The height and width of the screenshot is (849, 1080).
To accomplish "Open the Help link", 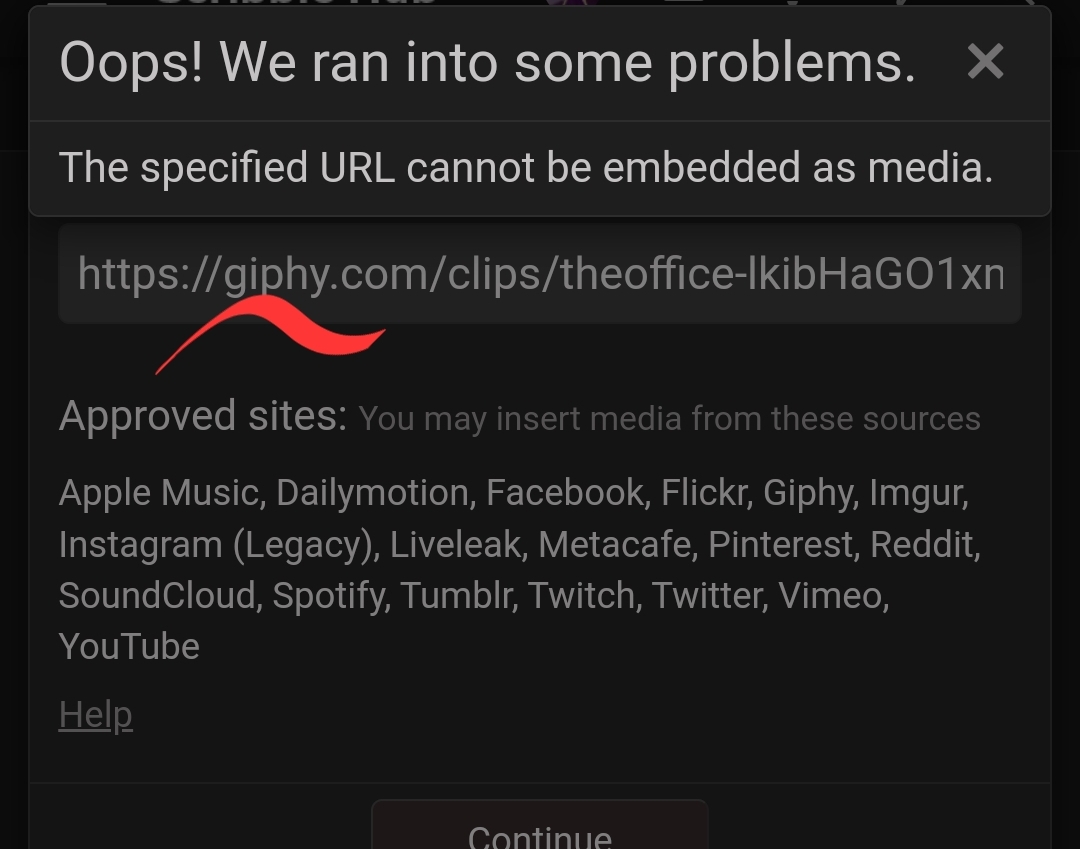I will coord(95,715).
